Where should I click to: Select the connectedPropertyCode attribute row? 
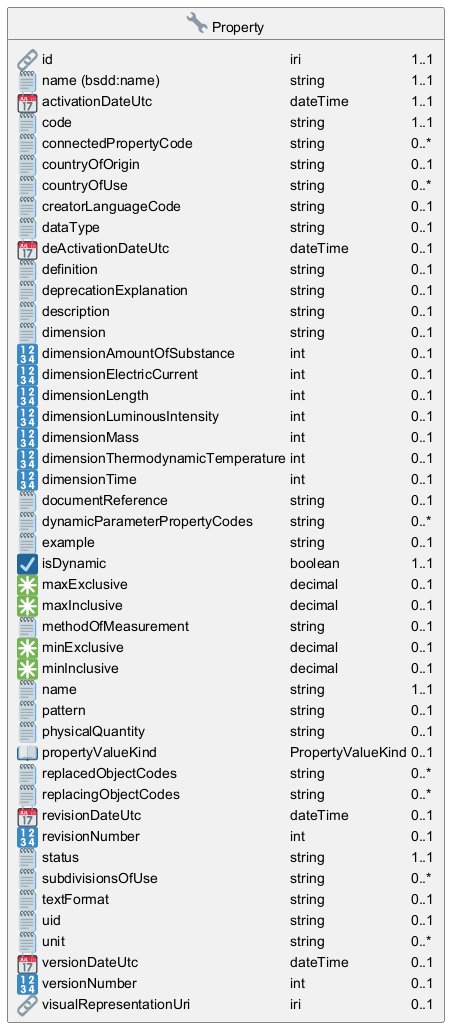click(x=226, y=144)
